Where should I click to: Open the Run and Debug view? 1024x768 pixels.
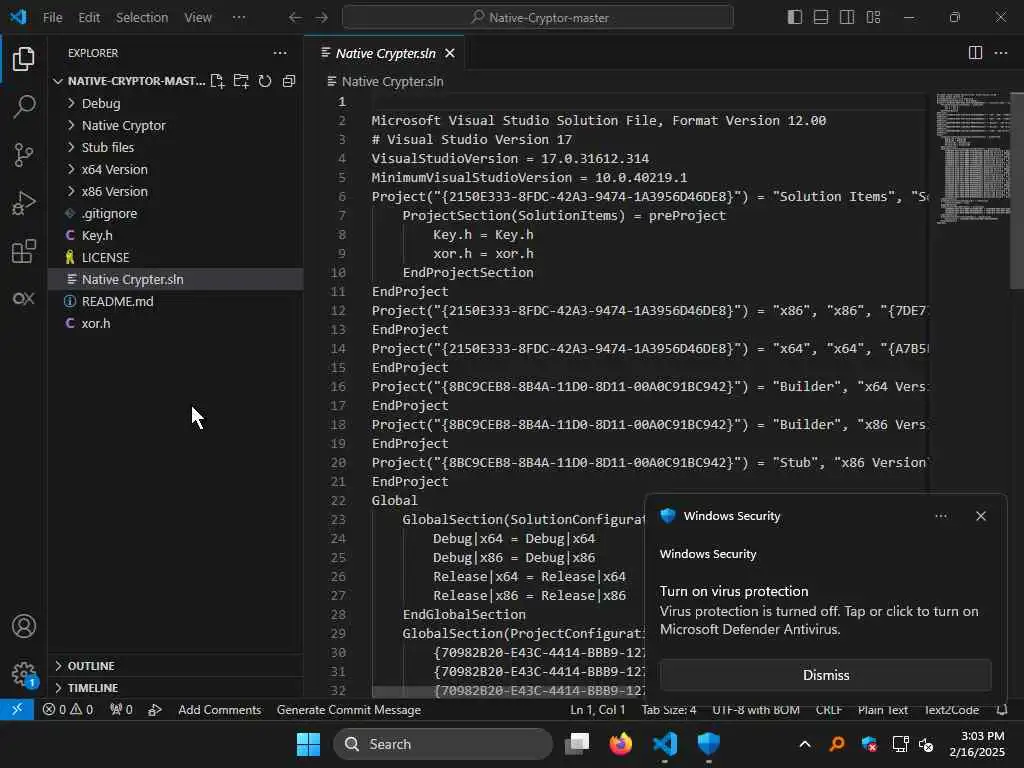click(24, 203)
